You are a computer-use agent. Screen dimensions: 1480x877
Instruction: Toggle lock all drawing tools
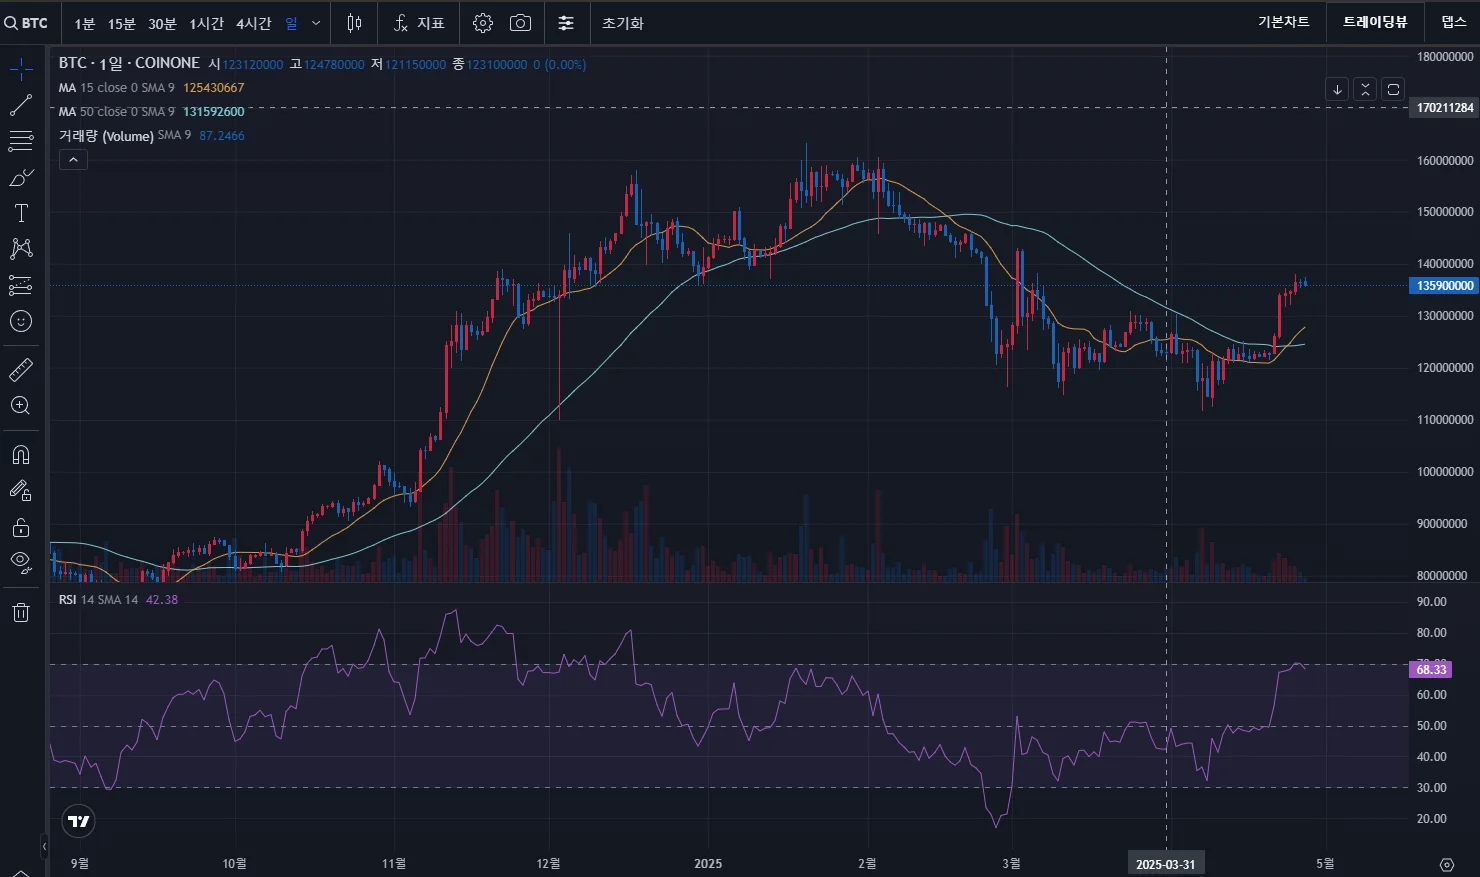[21, 527]
